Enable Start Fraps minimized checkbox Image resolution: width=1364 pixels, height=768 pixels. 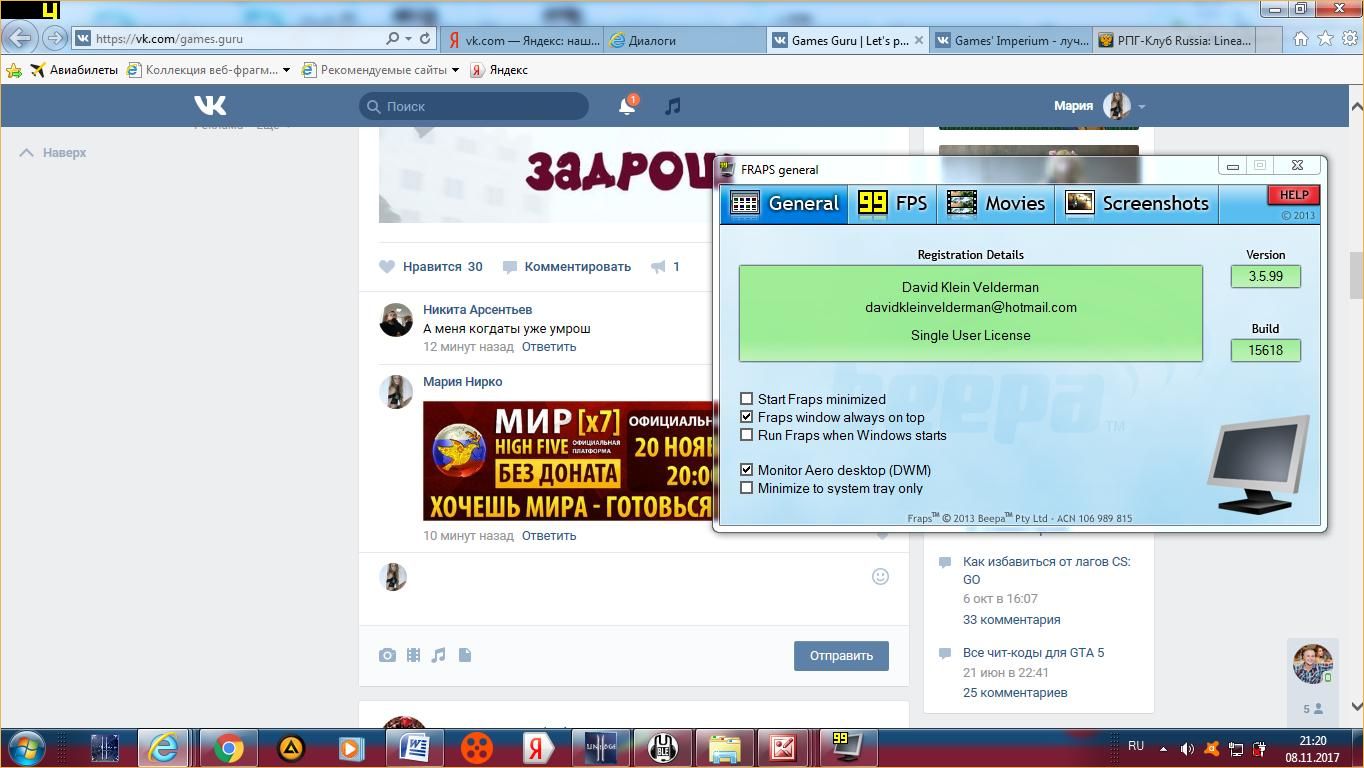pyautogui.click(x=746, y=399)
